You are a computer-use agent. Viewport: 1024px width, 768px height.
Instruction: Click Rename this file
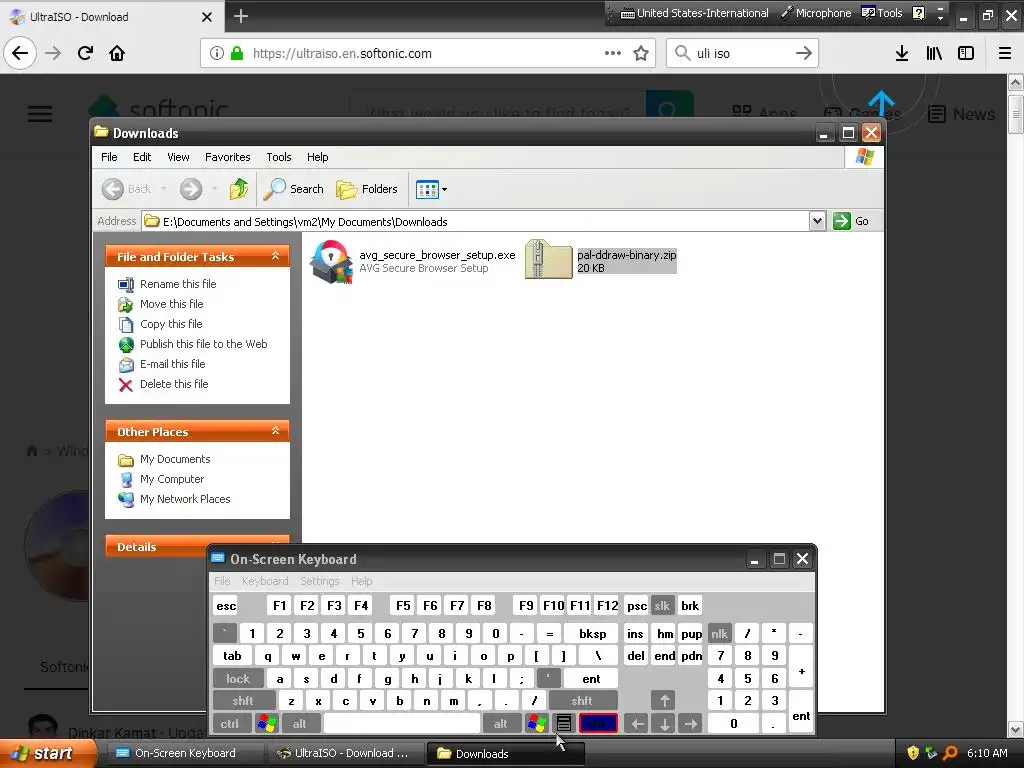178,284
